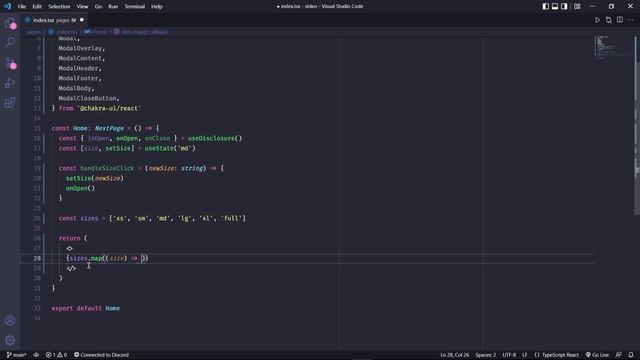This screenshot has width=640, height=360.
Task: Split the editor to the right
Action: pyautogui.click(x=620, y=20)
